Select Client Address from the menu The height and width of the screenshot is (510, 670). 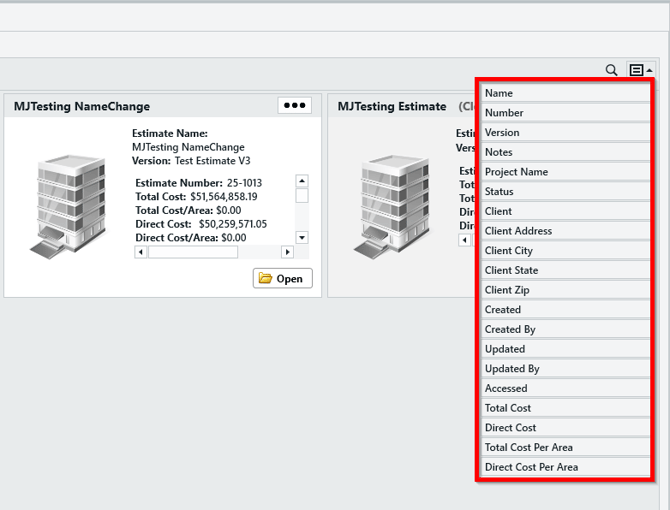pyautogui.click(x=565, y=231)
